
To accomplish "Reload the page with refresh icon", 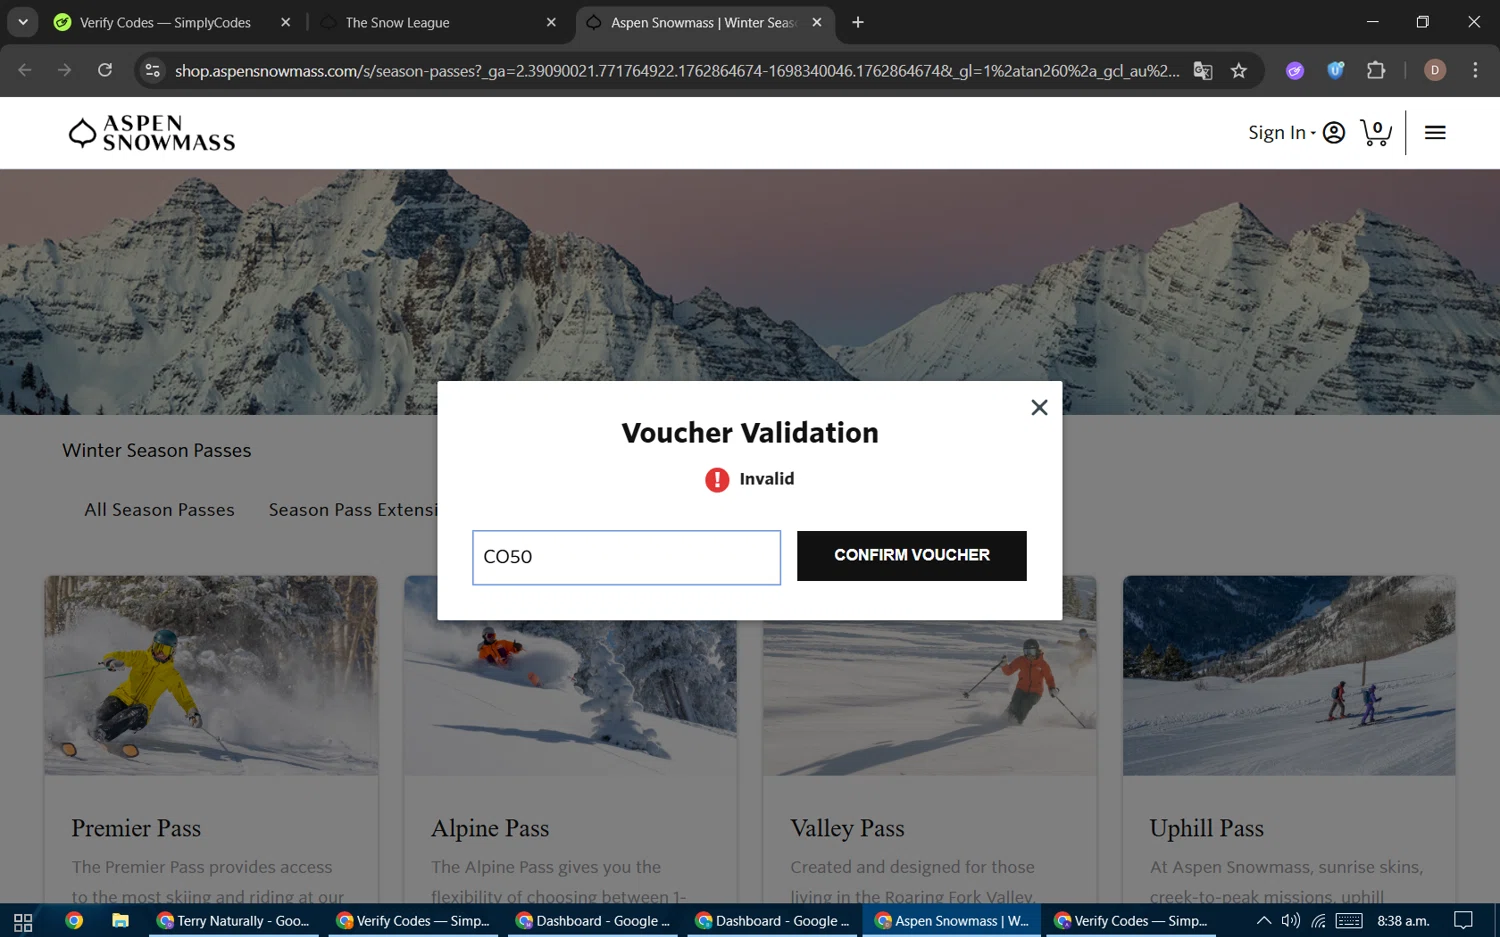I will coord(105,70).
